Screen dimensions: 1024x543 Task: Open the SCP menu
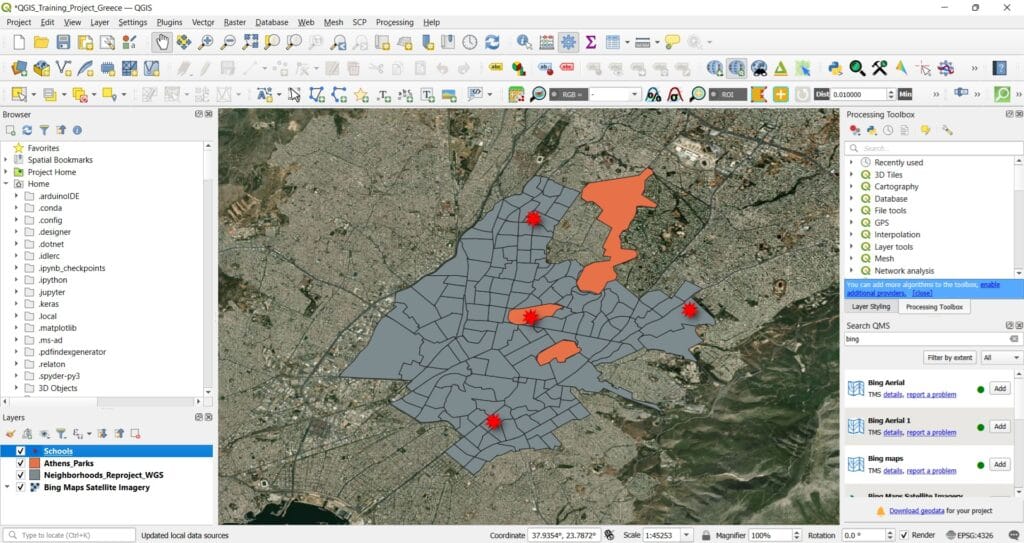pyautogui.click(x=359, y=22)
